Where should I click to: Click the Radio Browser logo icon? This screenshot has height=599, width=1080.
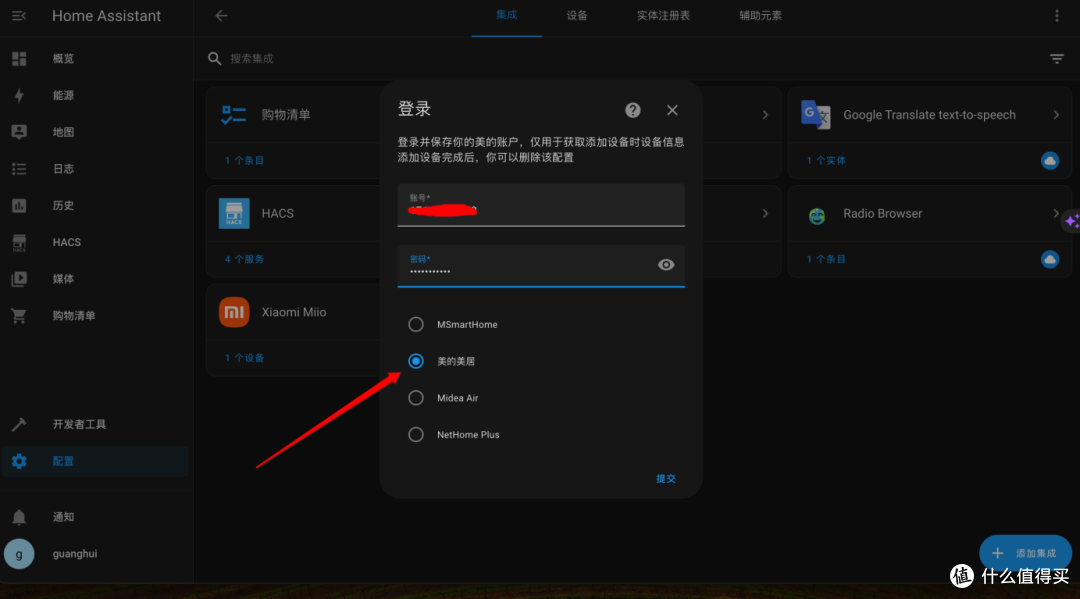pyautogui.click(x=817, y=216)
